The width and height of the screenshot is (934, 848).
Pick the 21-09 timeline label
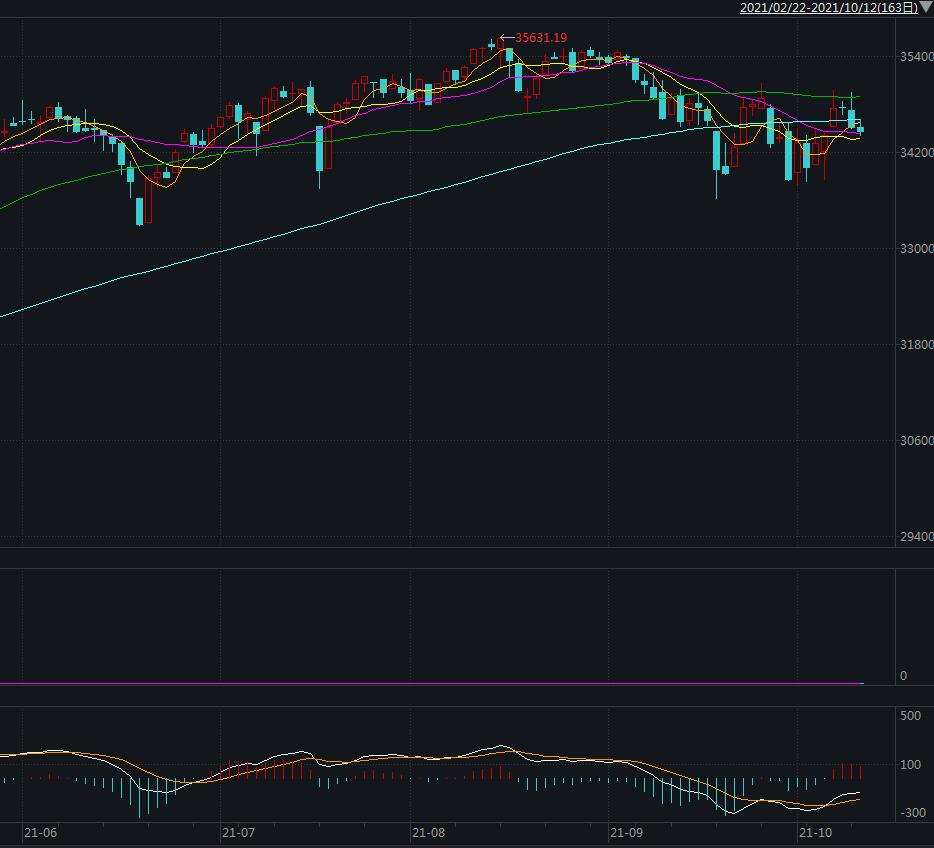[626, 832]
